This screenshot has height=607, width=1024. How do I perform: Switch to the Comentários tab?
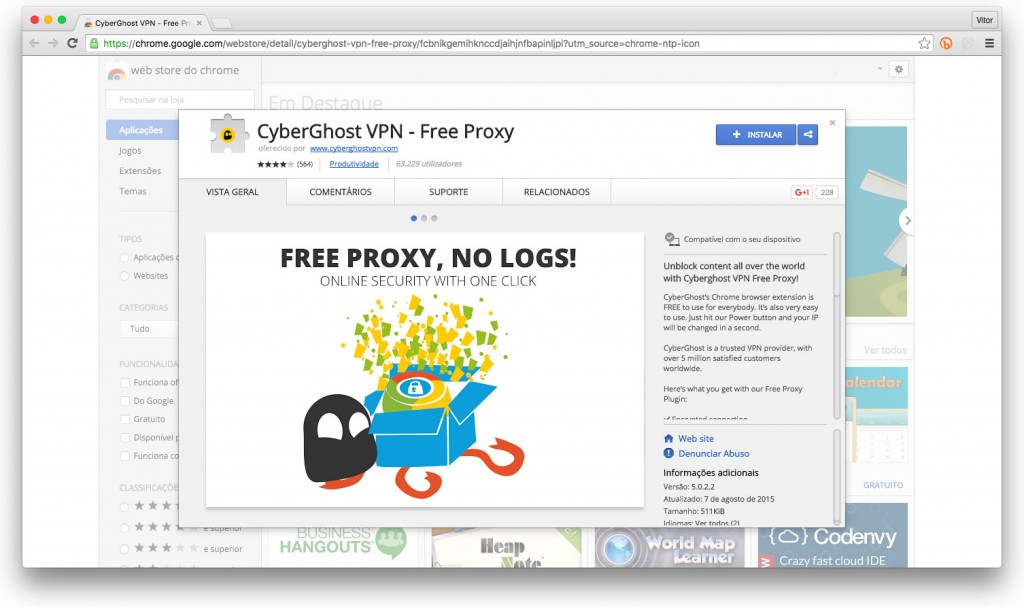point(340,192)
